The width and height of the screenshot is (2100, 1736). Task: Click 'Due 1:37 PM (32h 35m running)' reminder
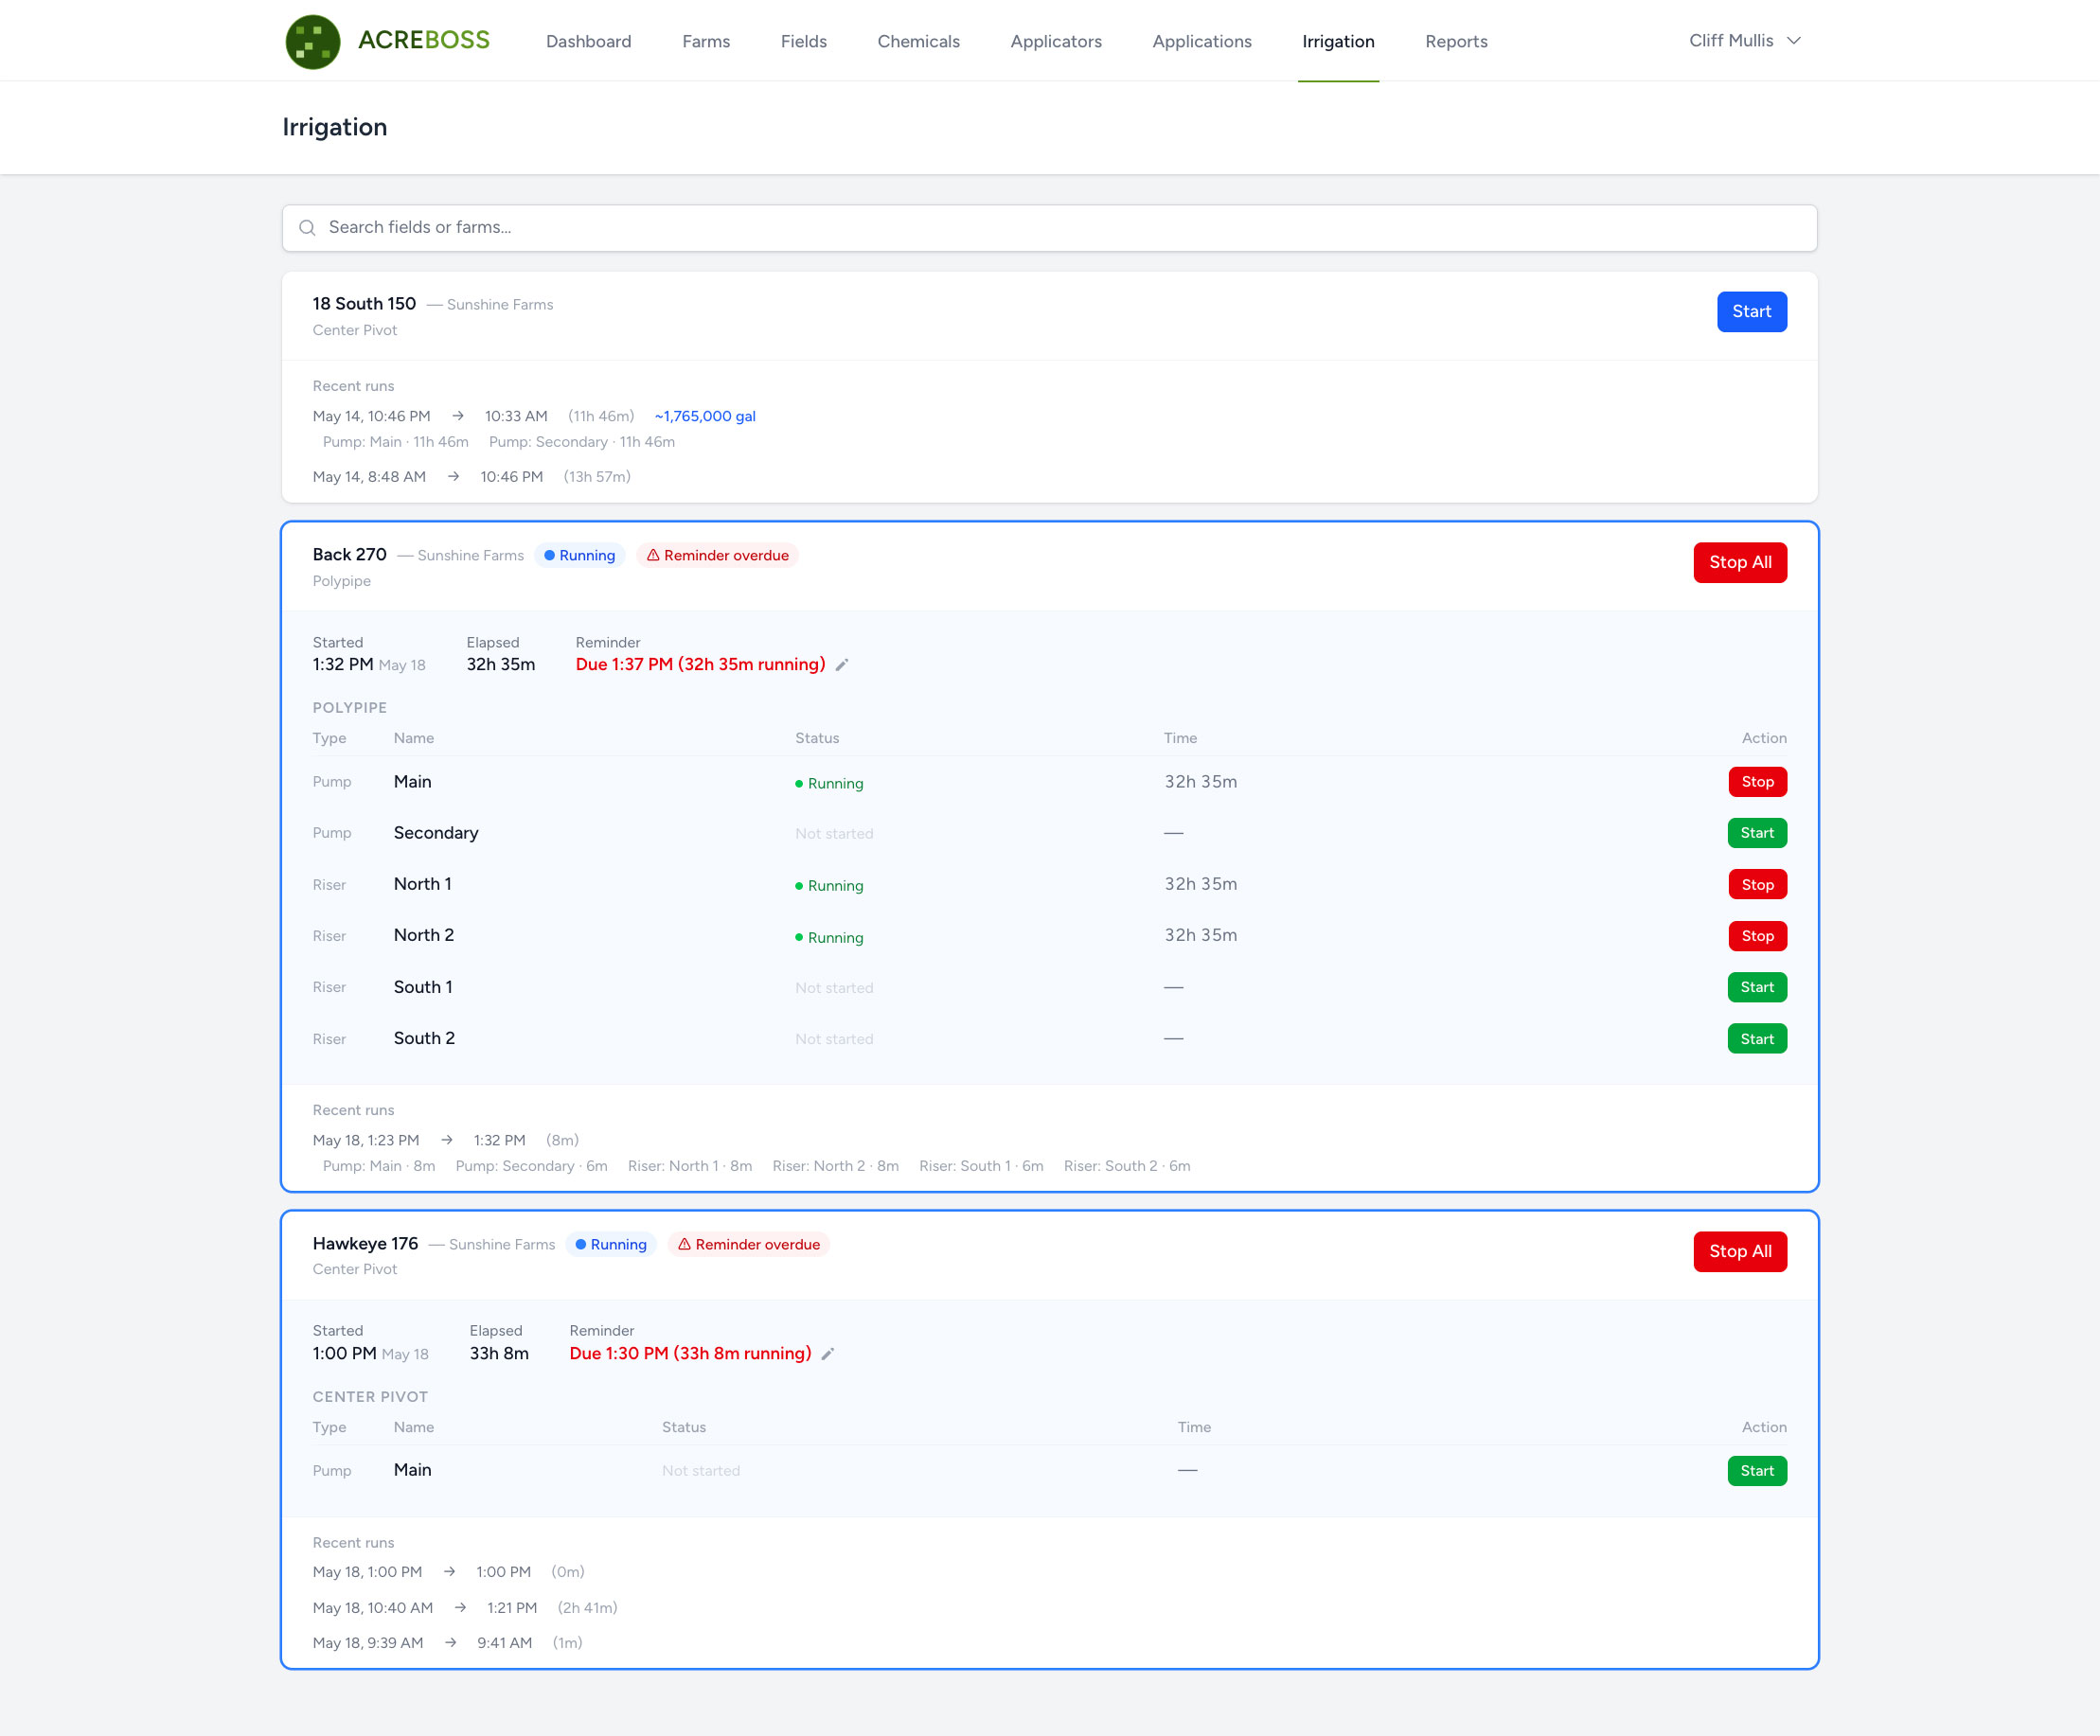coord(700,665)
